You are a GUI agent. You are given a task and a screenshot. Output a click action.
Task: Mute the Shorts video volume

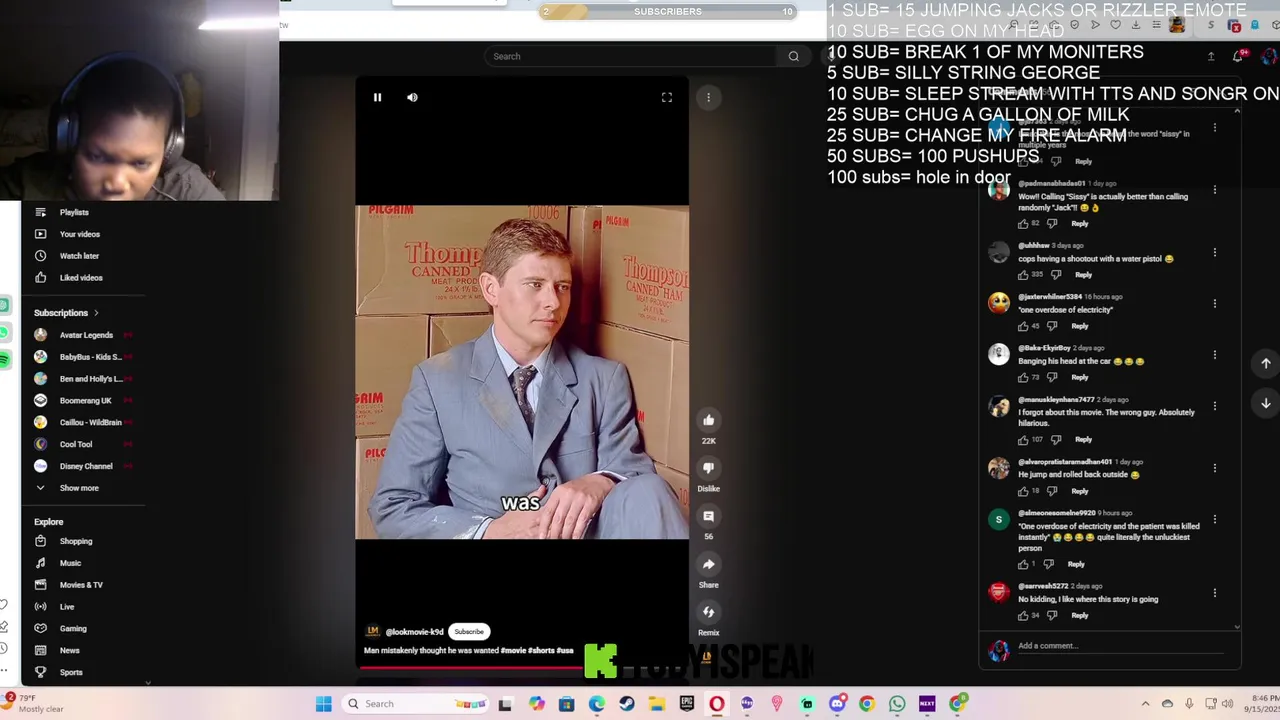coord(412,97)
